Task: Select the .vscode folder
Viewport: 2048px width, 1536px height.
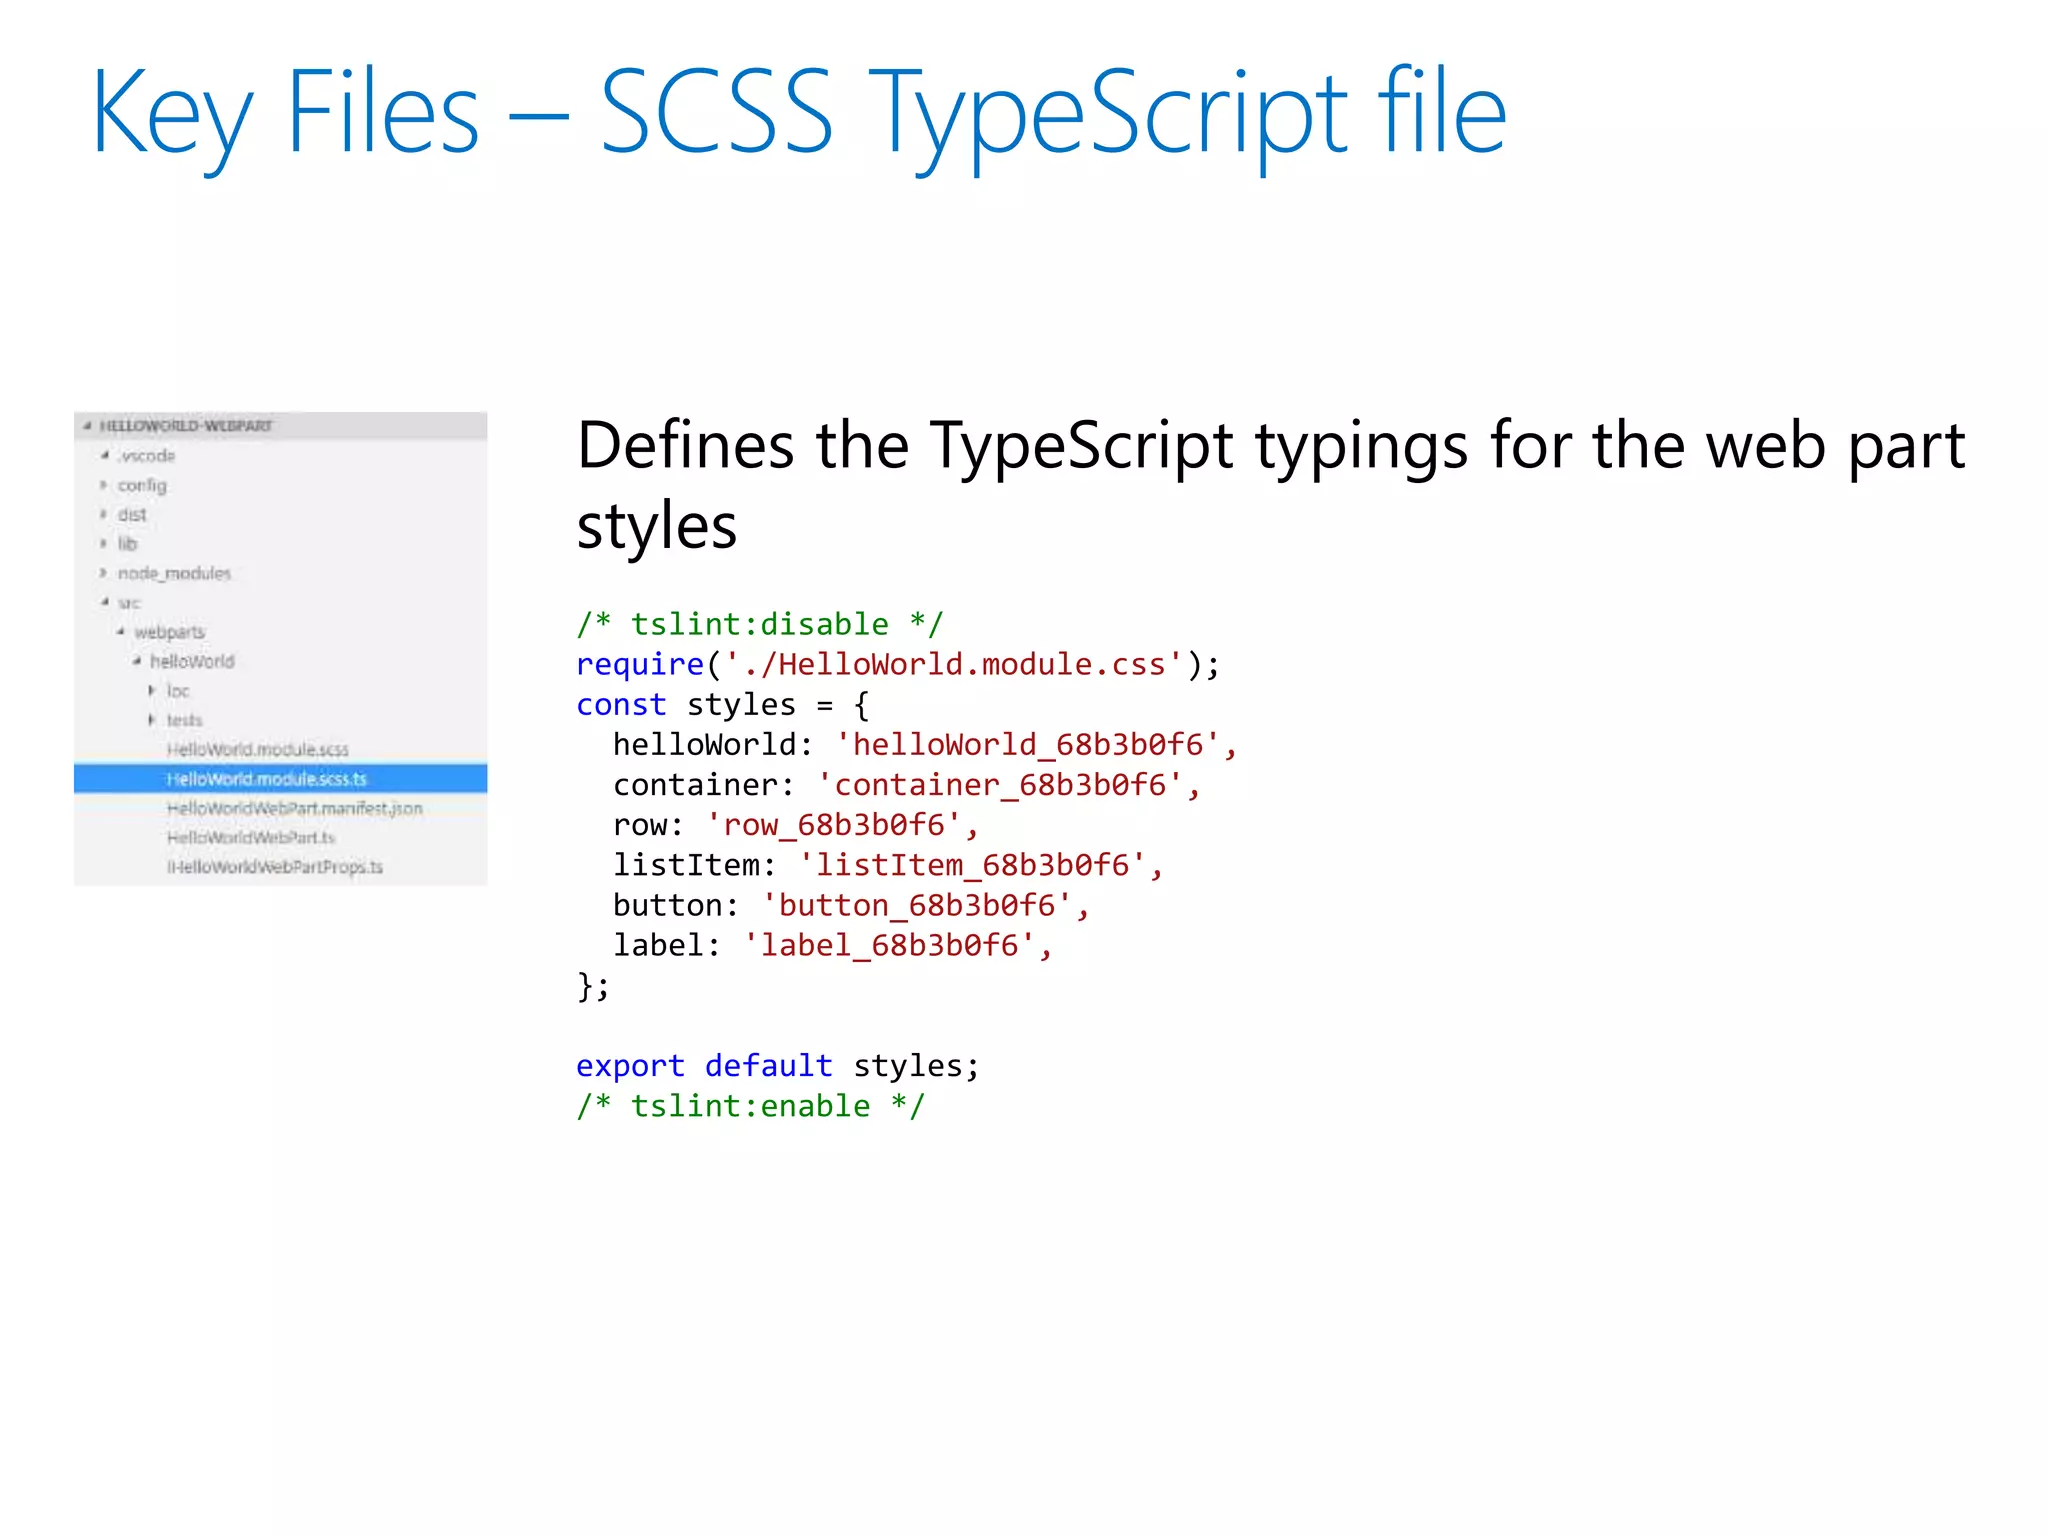Action: [146, 456]
